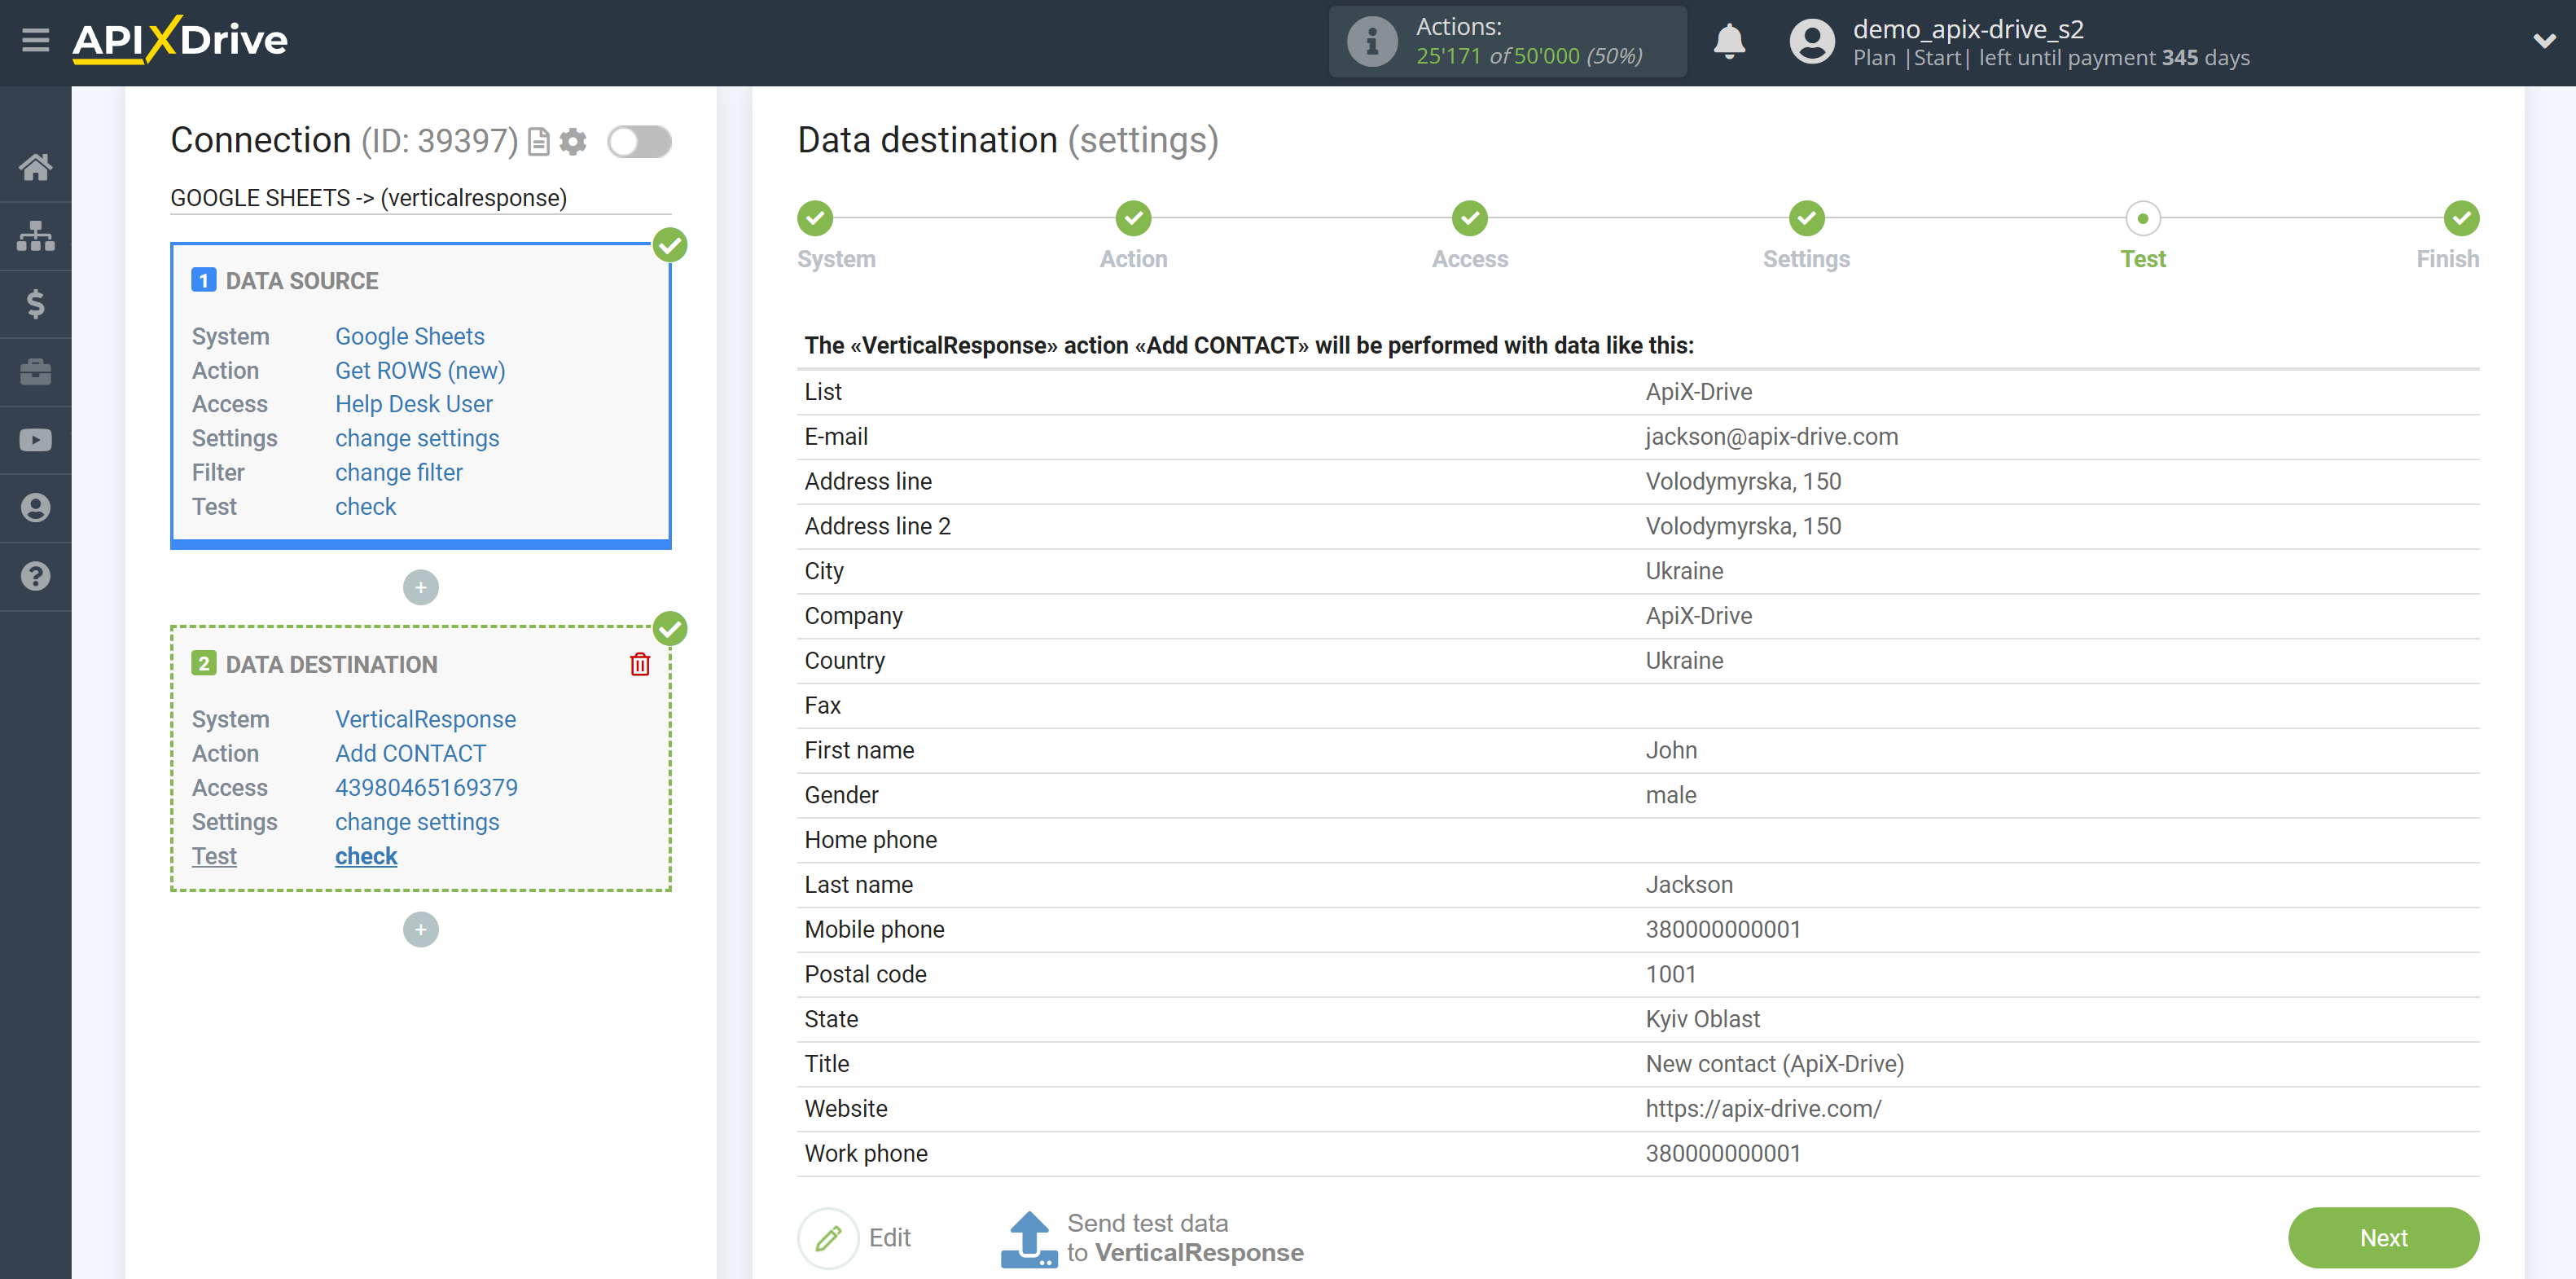Screen dimensions: 2576x1279
Task: Select the Mobile phone 380000000001 value
Action: (1723, 929)
